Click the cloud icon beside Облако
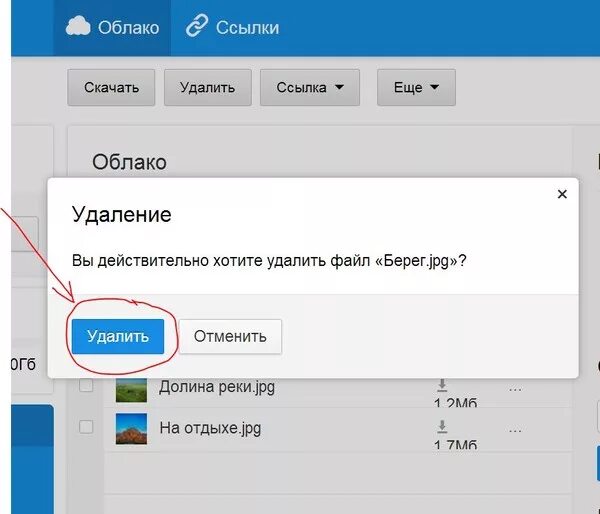 78,26
